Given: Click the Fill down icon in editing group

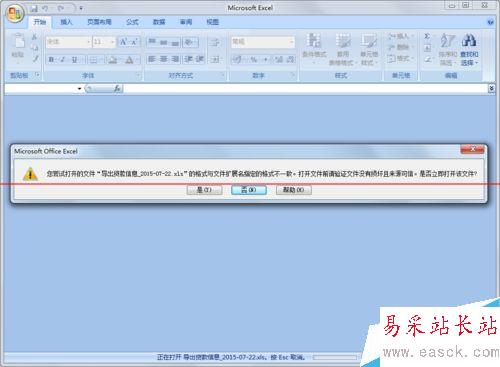Looking at the screenshot, I should (428, 48).
